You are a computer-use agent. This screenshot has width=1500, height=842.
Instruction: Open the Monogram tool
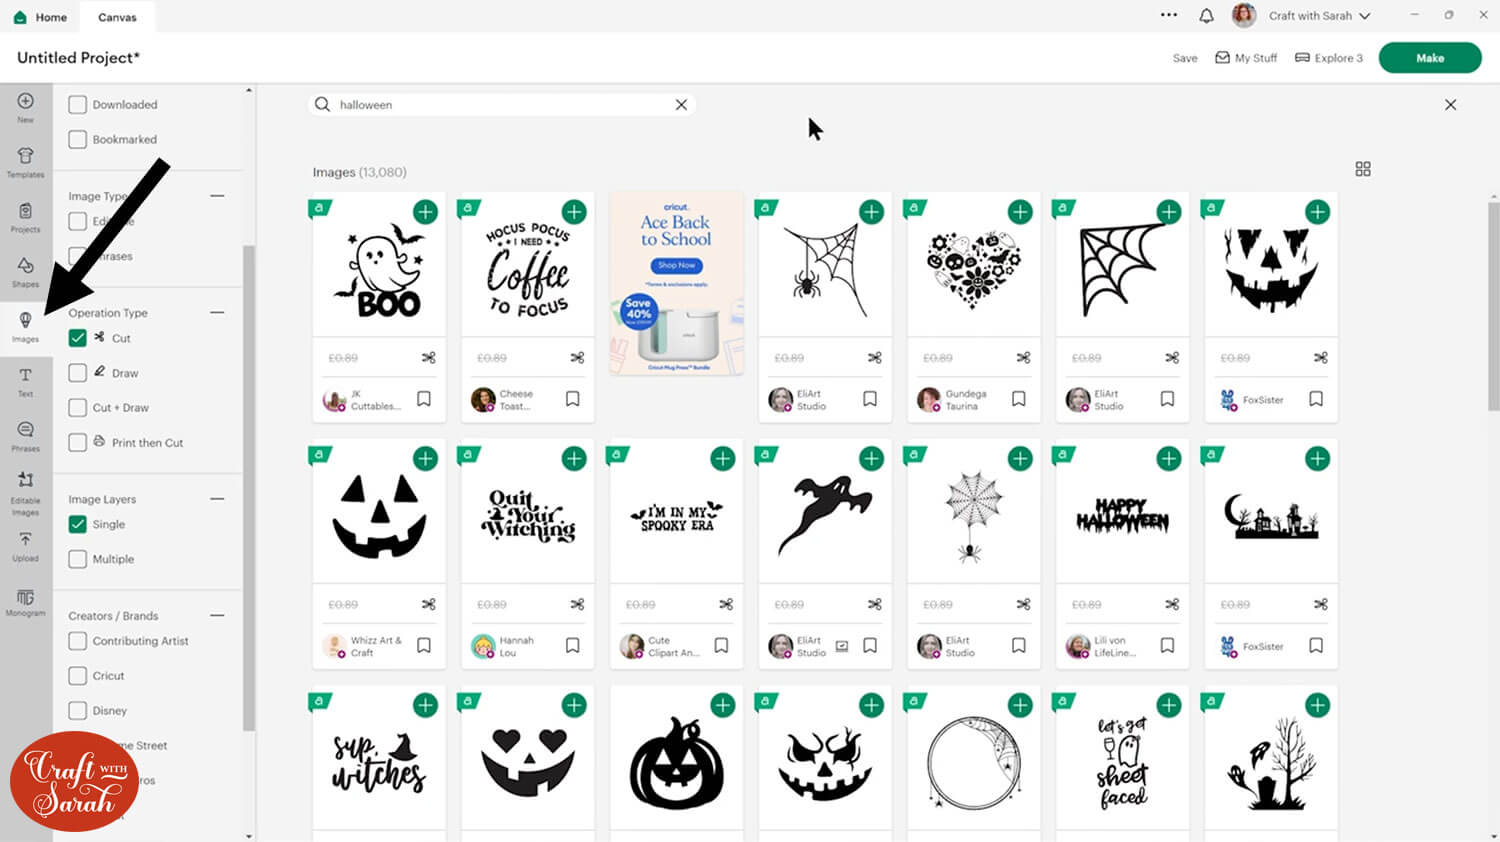click(26, 603)
